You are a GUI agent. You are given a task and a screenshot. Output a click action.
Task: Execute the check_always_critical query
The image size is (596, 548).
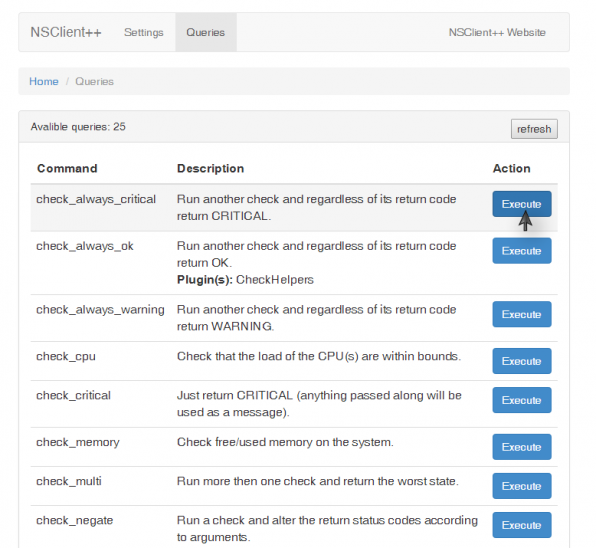click(x=522, y=204)
